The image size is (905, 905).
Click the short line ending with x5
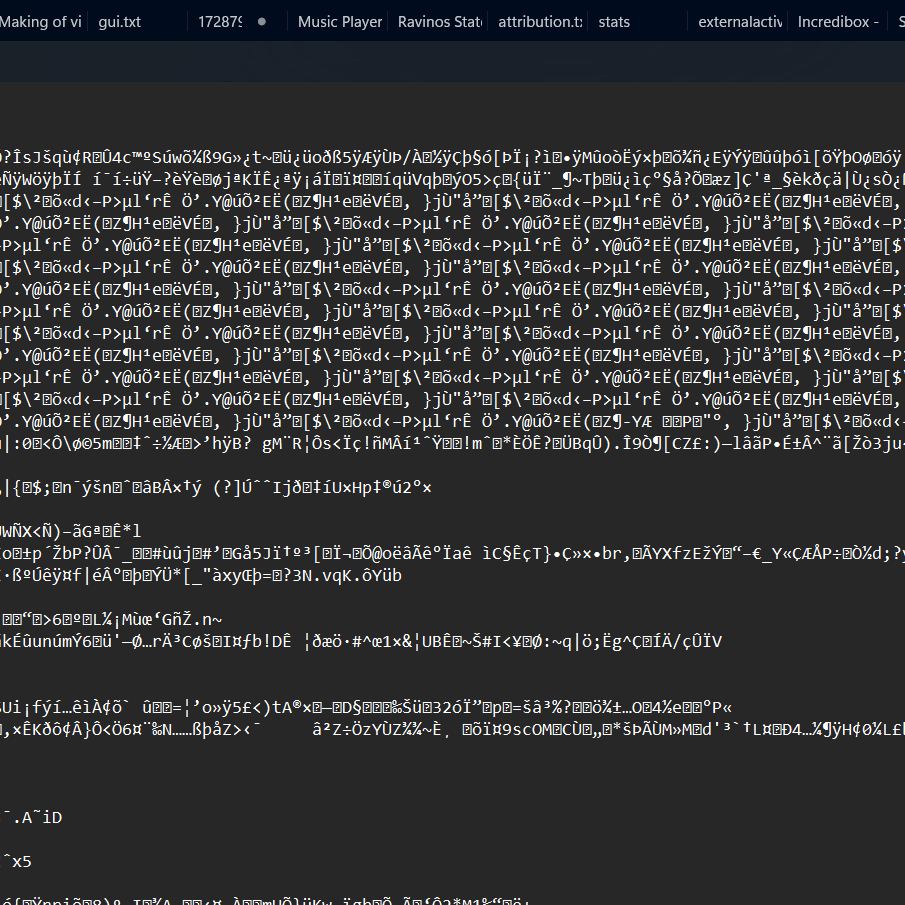pos(18,861)
